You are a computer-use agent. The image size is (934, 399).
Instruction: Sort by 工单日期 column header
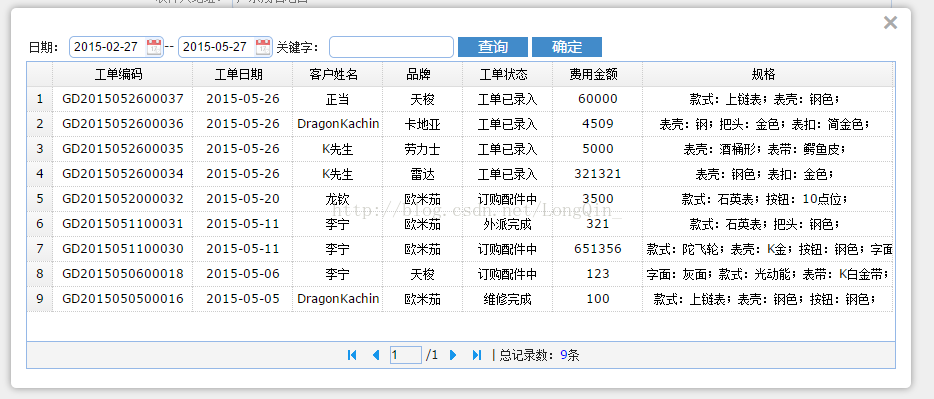coord(242,74)
